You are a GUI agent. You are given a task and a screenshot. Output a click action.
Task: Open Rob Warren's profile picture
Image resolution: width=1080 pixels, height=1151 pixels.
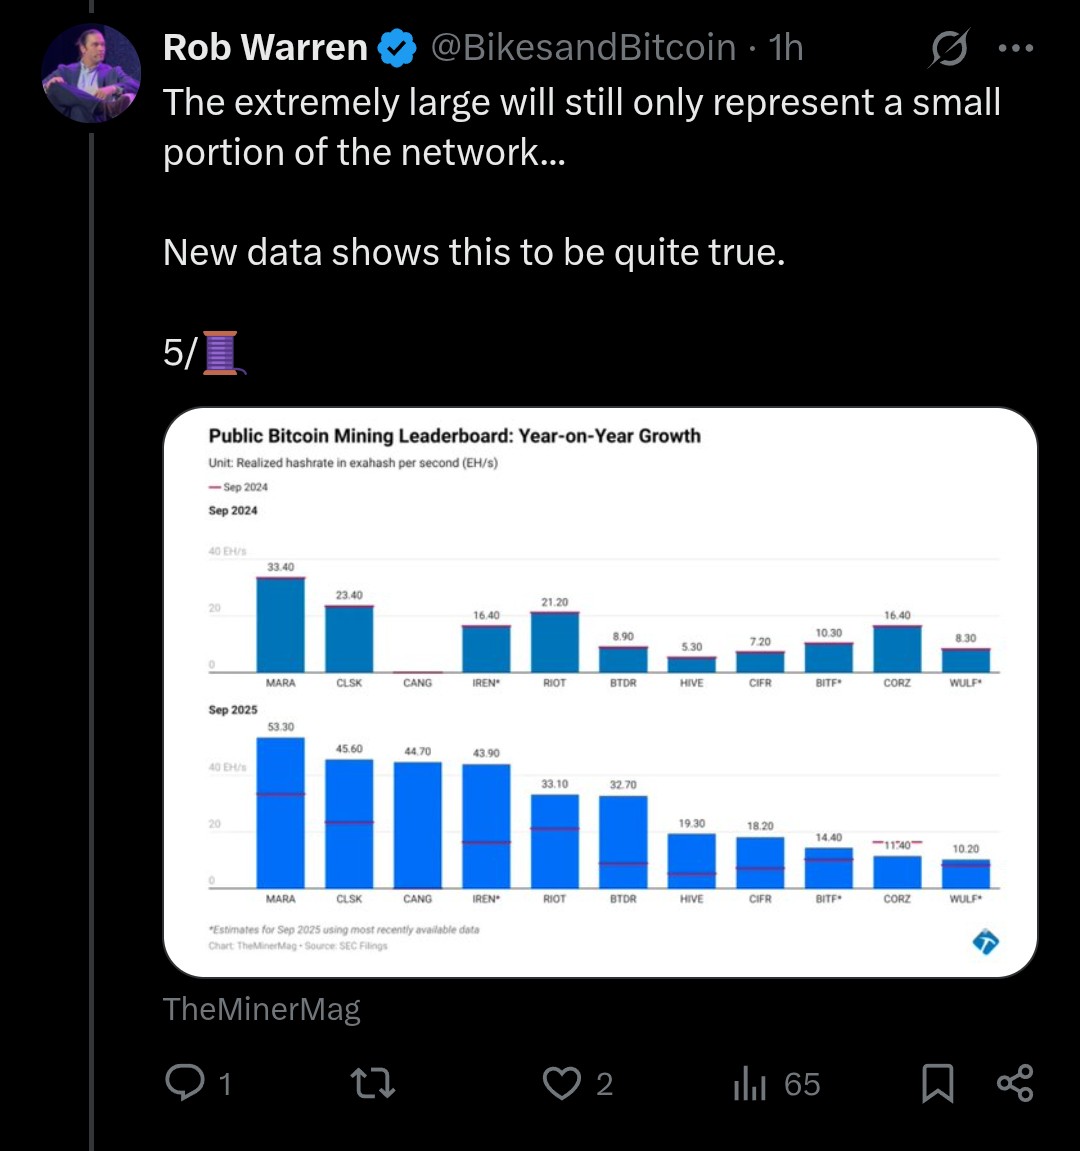coord(91,74)
